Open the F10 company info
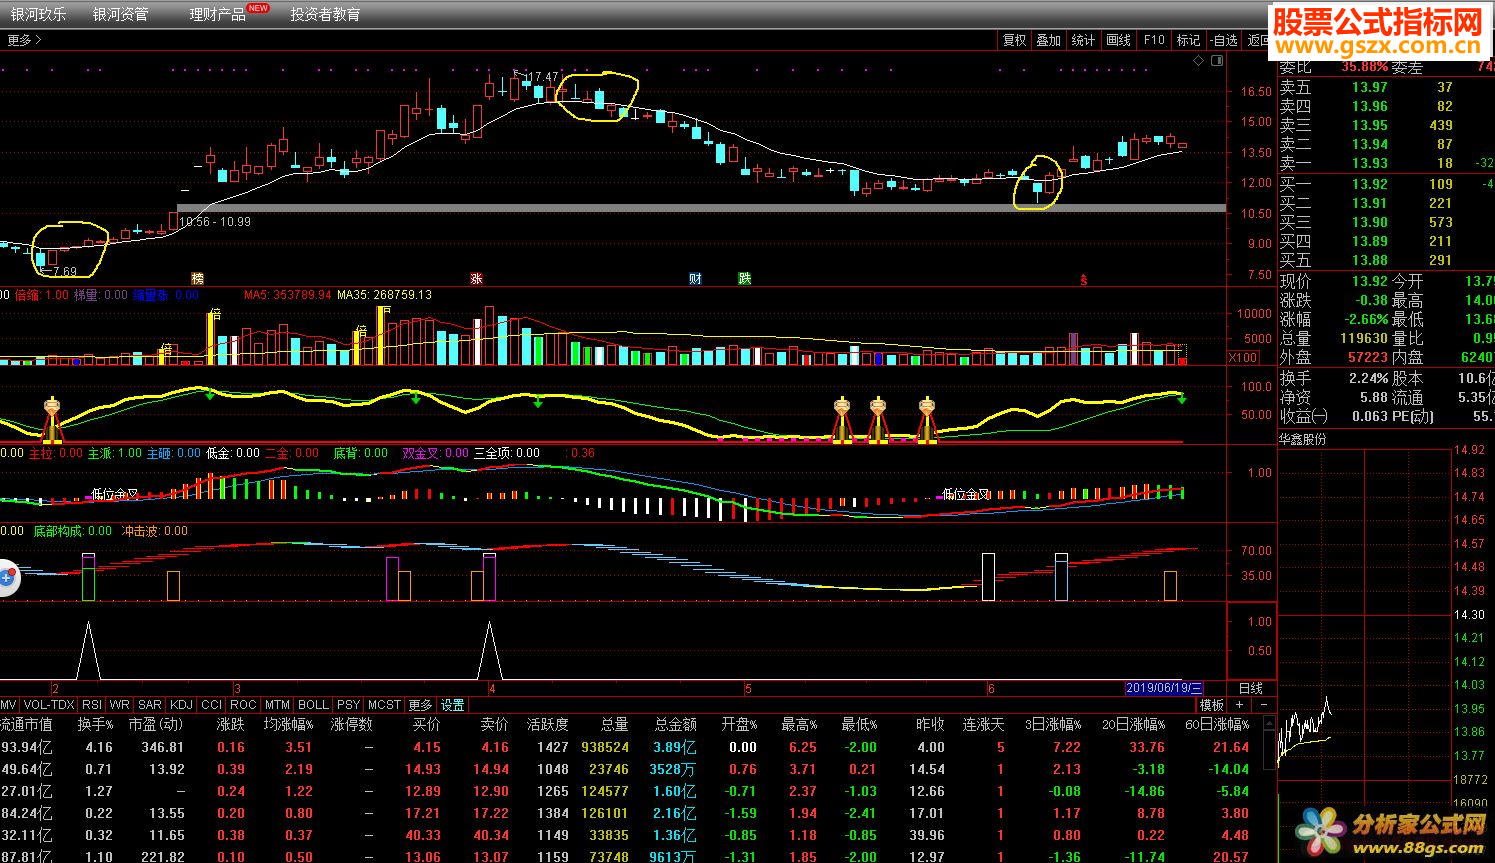The height and width of the screenshot is (863, 1495). tap(1154, 40)
